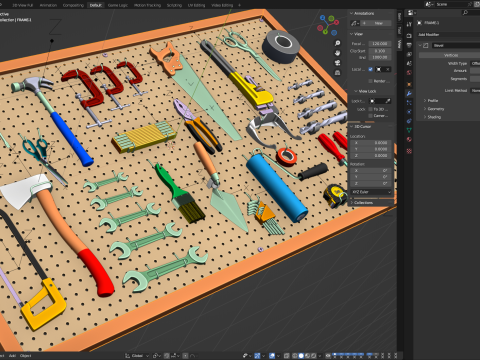The width and height of the screenshot is (480, 360).
Task: Edit 3D Cursor Location X field
Action: click(x=372, y=143)
